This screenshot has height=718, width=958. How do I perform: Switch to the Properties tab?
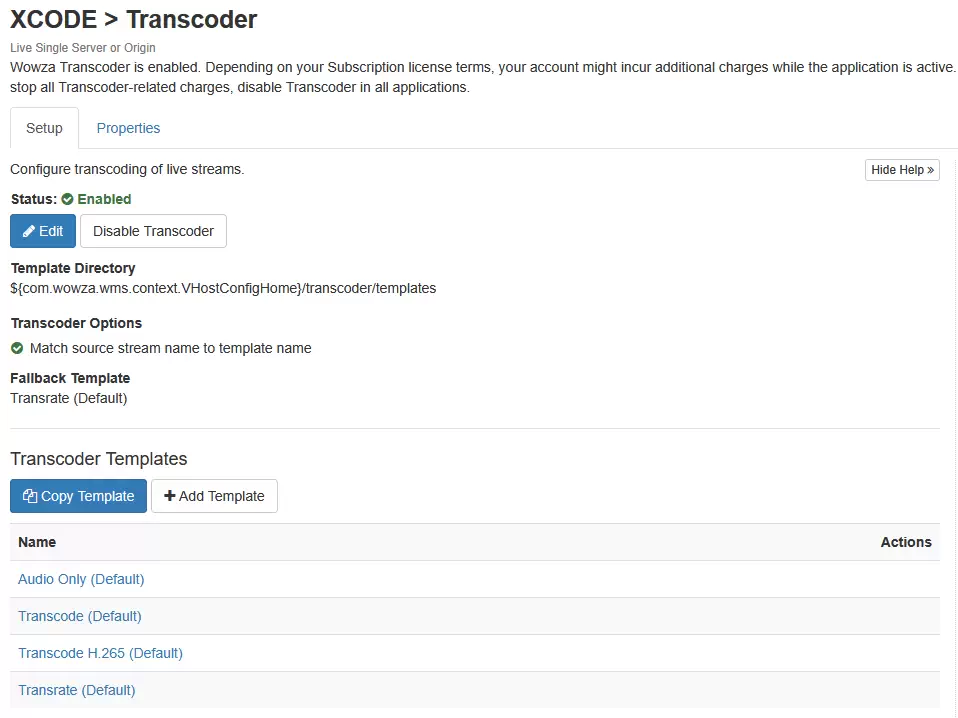[x=128, y=128]
